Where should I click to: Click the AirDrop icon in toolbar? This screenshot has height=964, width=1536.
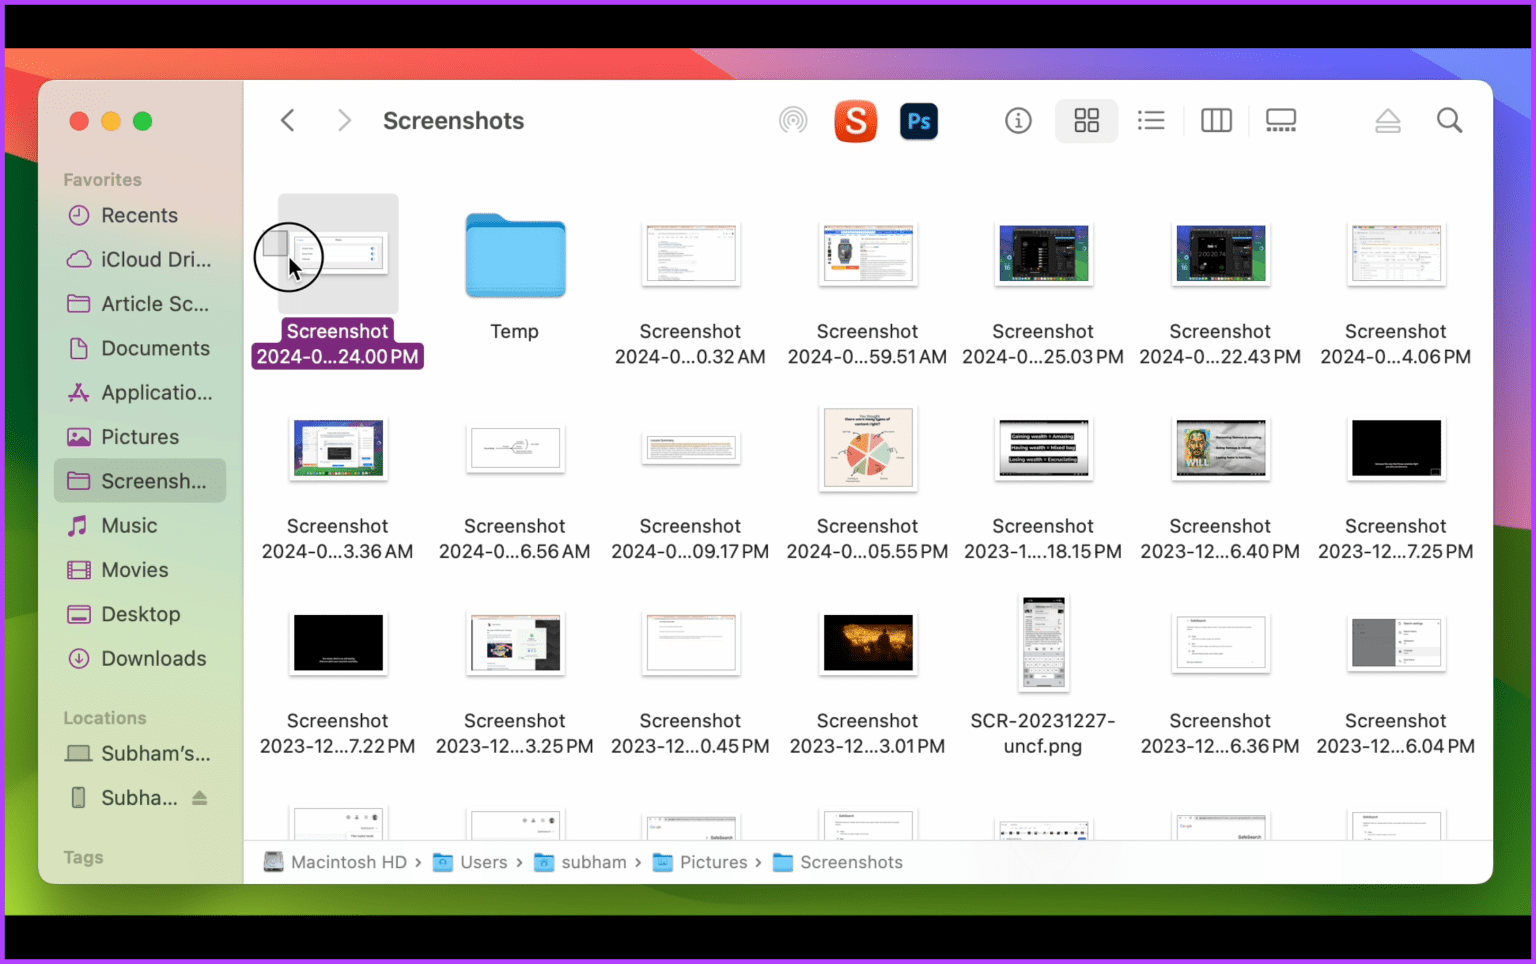coord(792,121)
